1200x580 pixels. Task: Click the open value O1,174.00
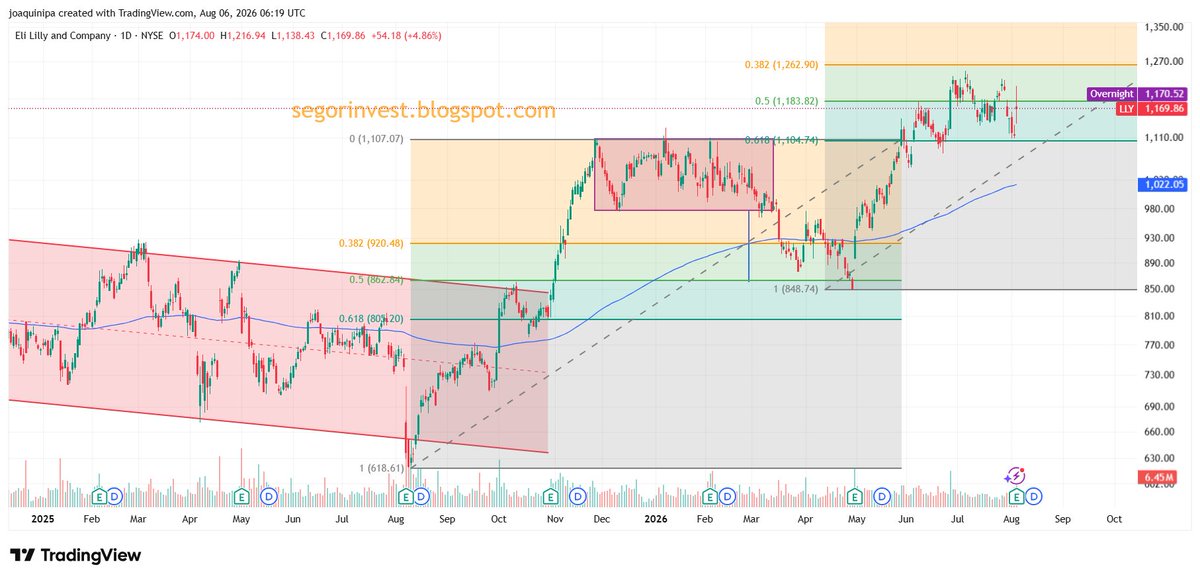point(190,35)
